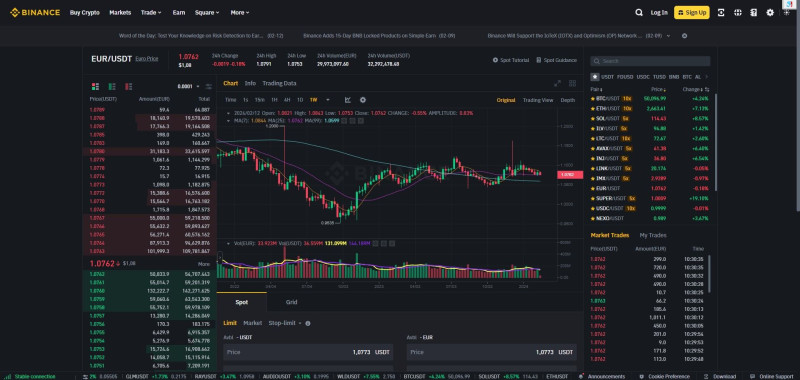Viewport: 800px width, 380px height.
Task: Click the USDT buy Price input field
Action: [x=308, y=352]
